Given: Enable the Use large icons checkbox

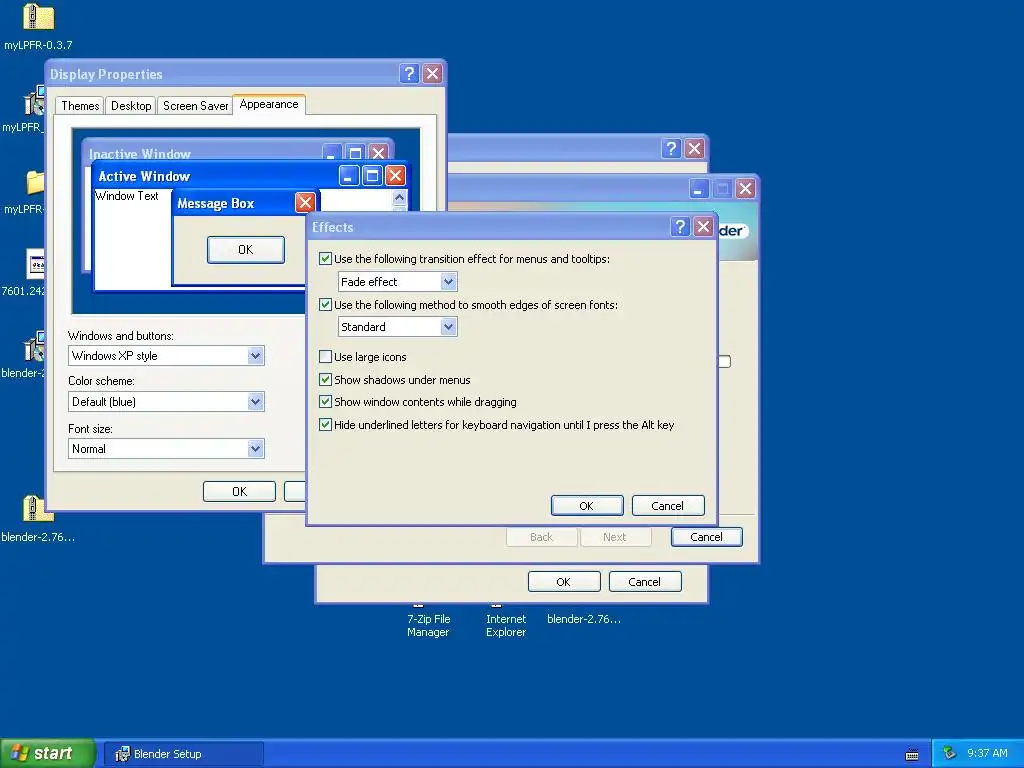Looking at the screenshot, I should (325, 357).
